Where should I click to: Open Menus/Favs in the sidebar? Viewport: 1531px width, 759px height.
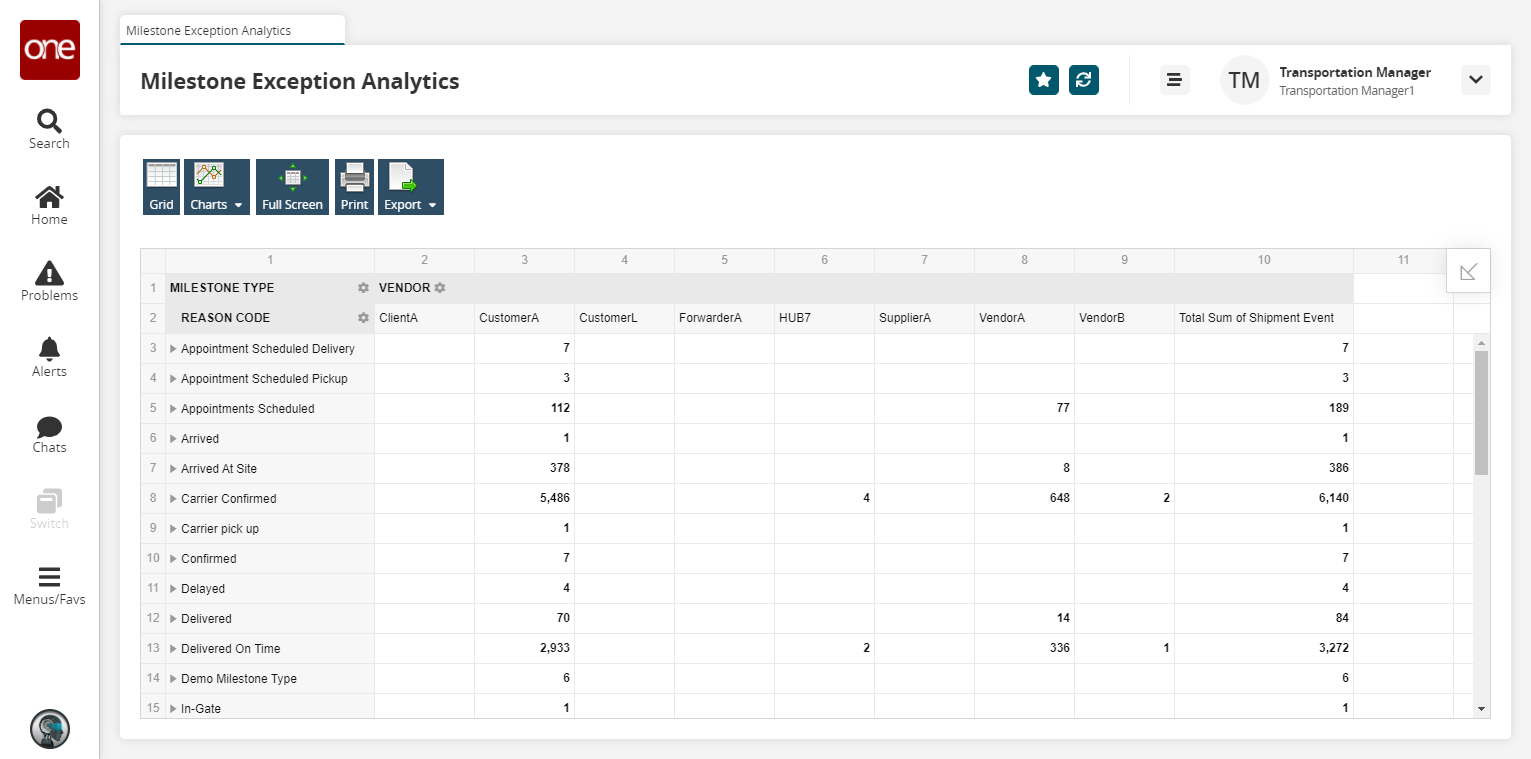[x=49, y=586]
